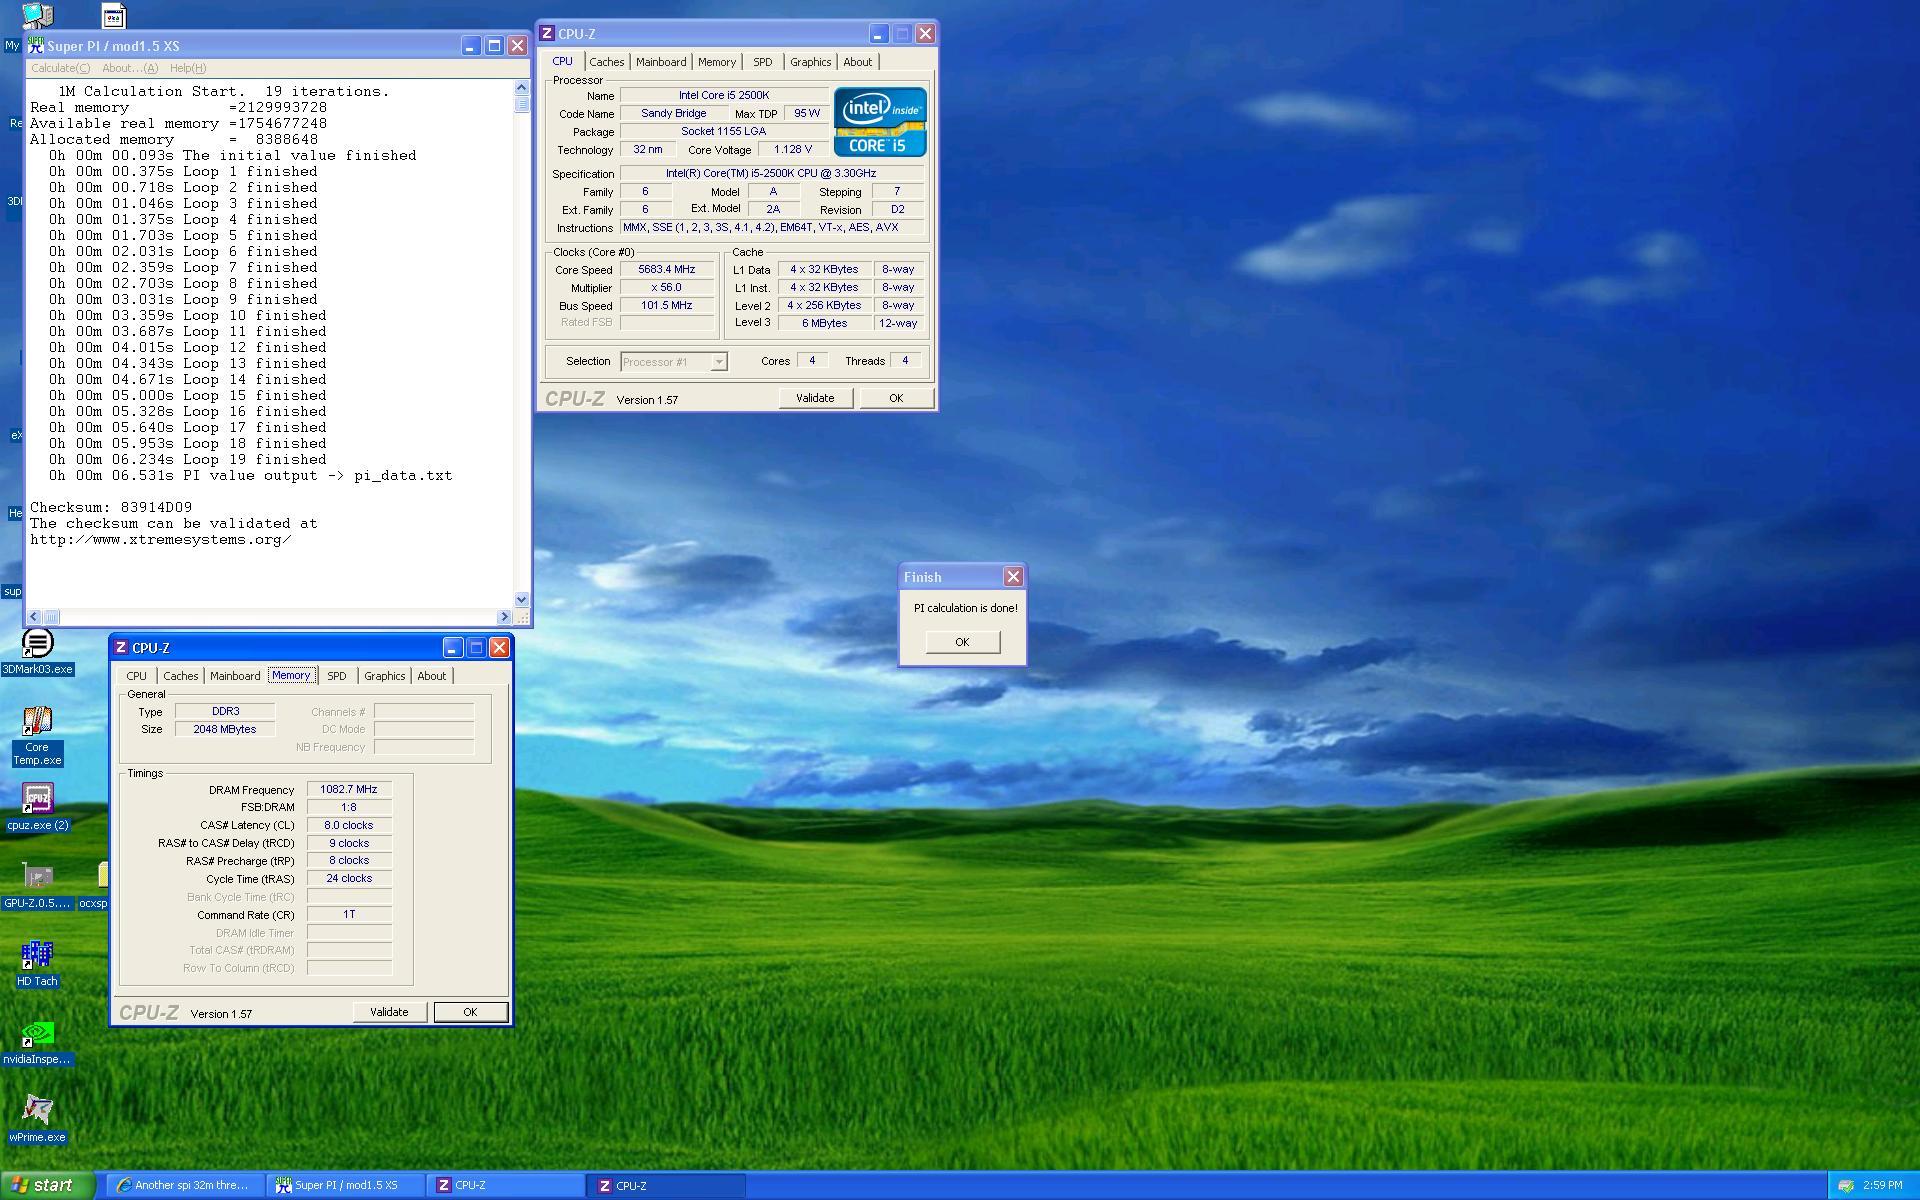Click OK in the upper CPU-Z window
Viewport: 1920px width, 1200px height.
(x=896, y=398)
